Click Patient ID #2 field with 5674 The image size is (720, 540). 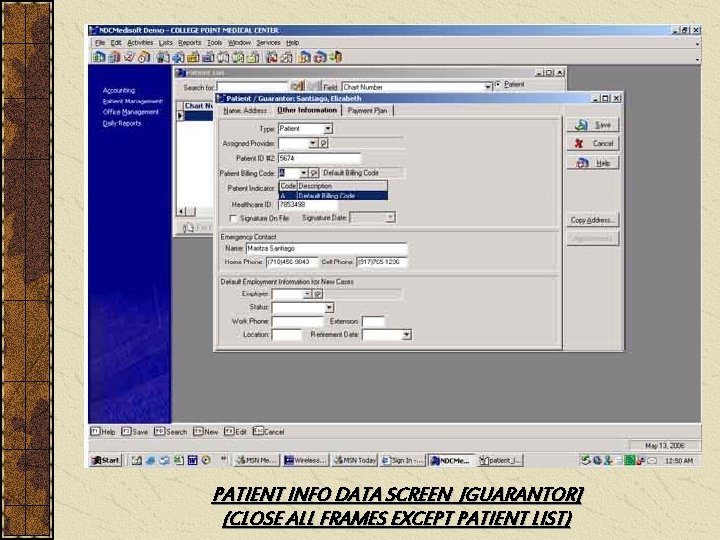pos(319,158)
